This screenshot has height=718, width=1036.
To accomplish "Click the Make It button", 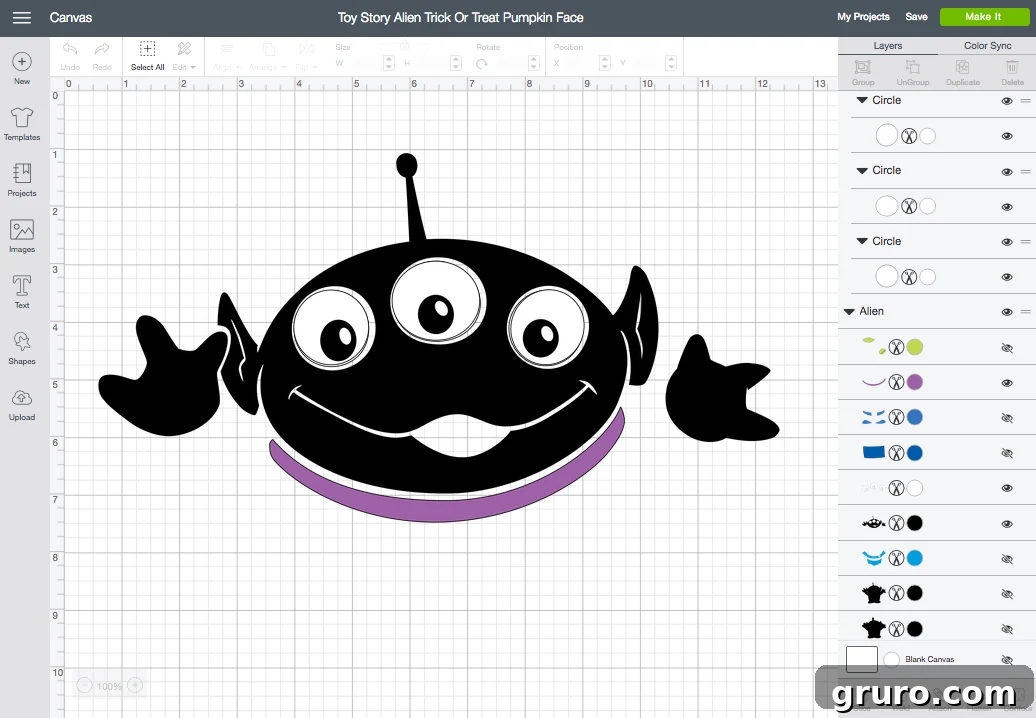I will (x=982, y=17).
